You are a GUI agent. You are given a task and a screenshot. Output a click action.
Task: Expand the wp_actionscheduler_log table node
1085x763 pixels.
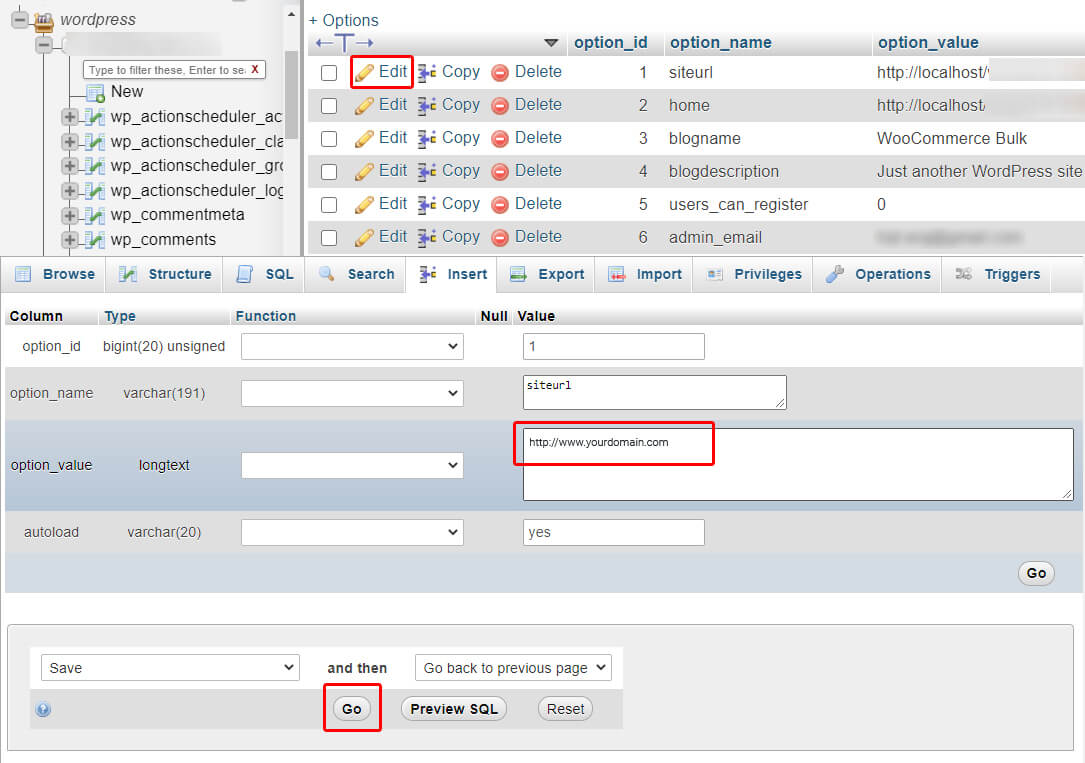69,190
